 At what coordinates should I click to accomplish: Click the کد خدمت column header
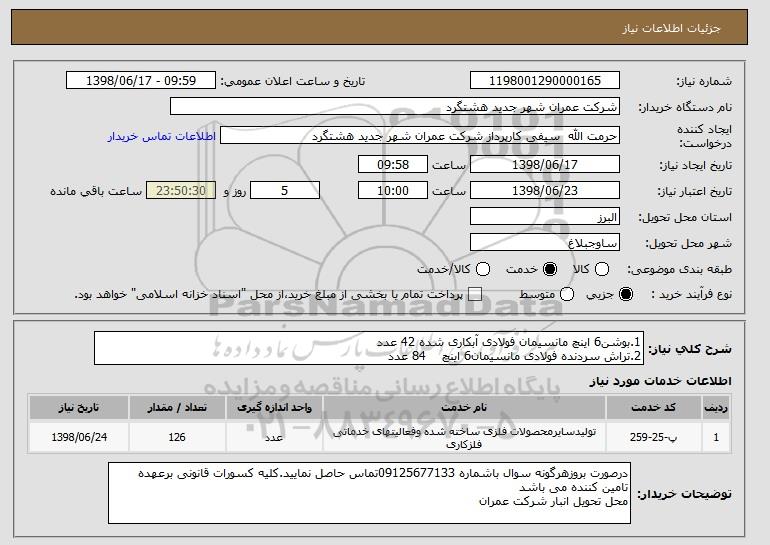(653, 408)
